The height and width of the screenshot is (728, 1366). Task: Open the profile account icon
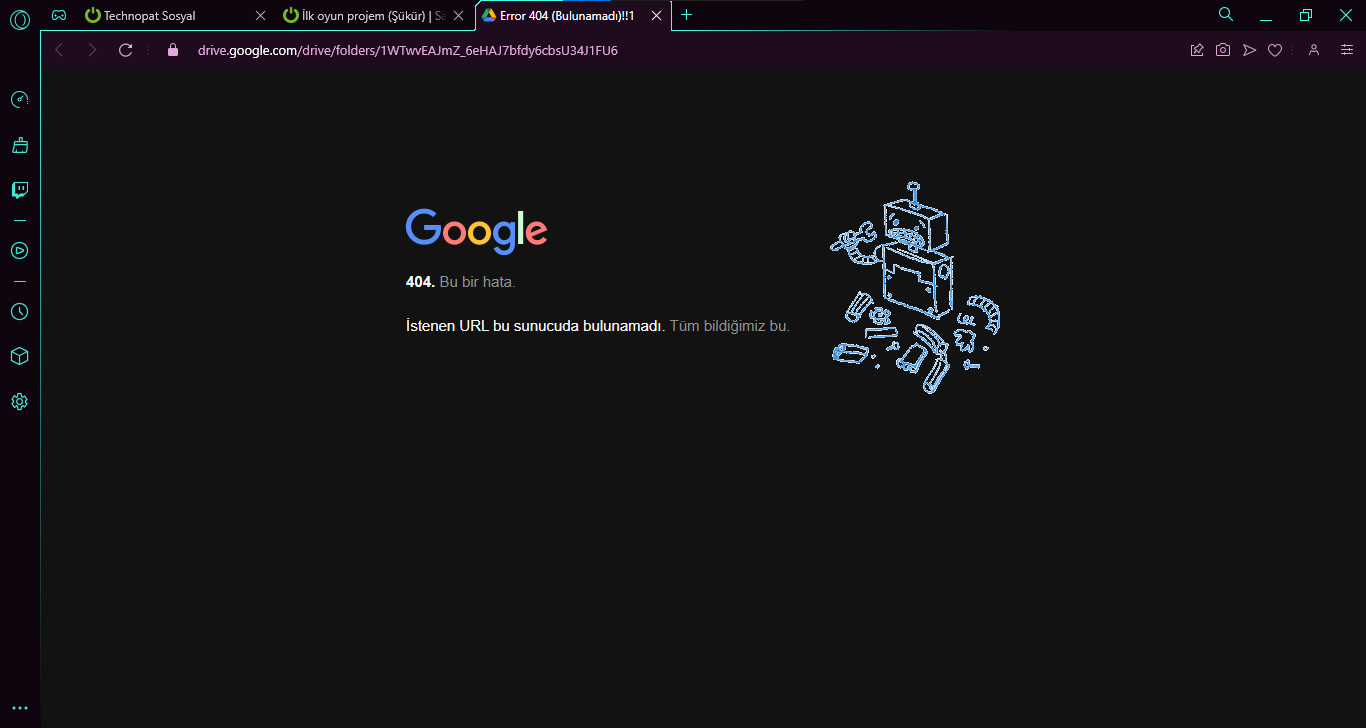pyautogui.click(x=1314, y=50)
